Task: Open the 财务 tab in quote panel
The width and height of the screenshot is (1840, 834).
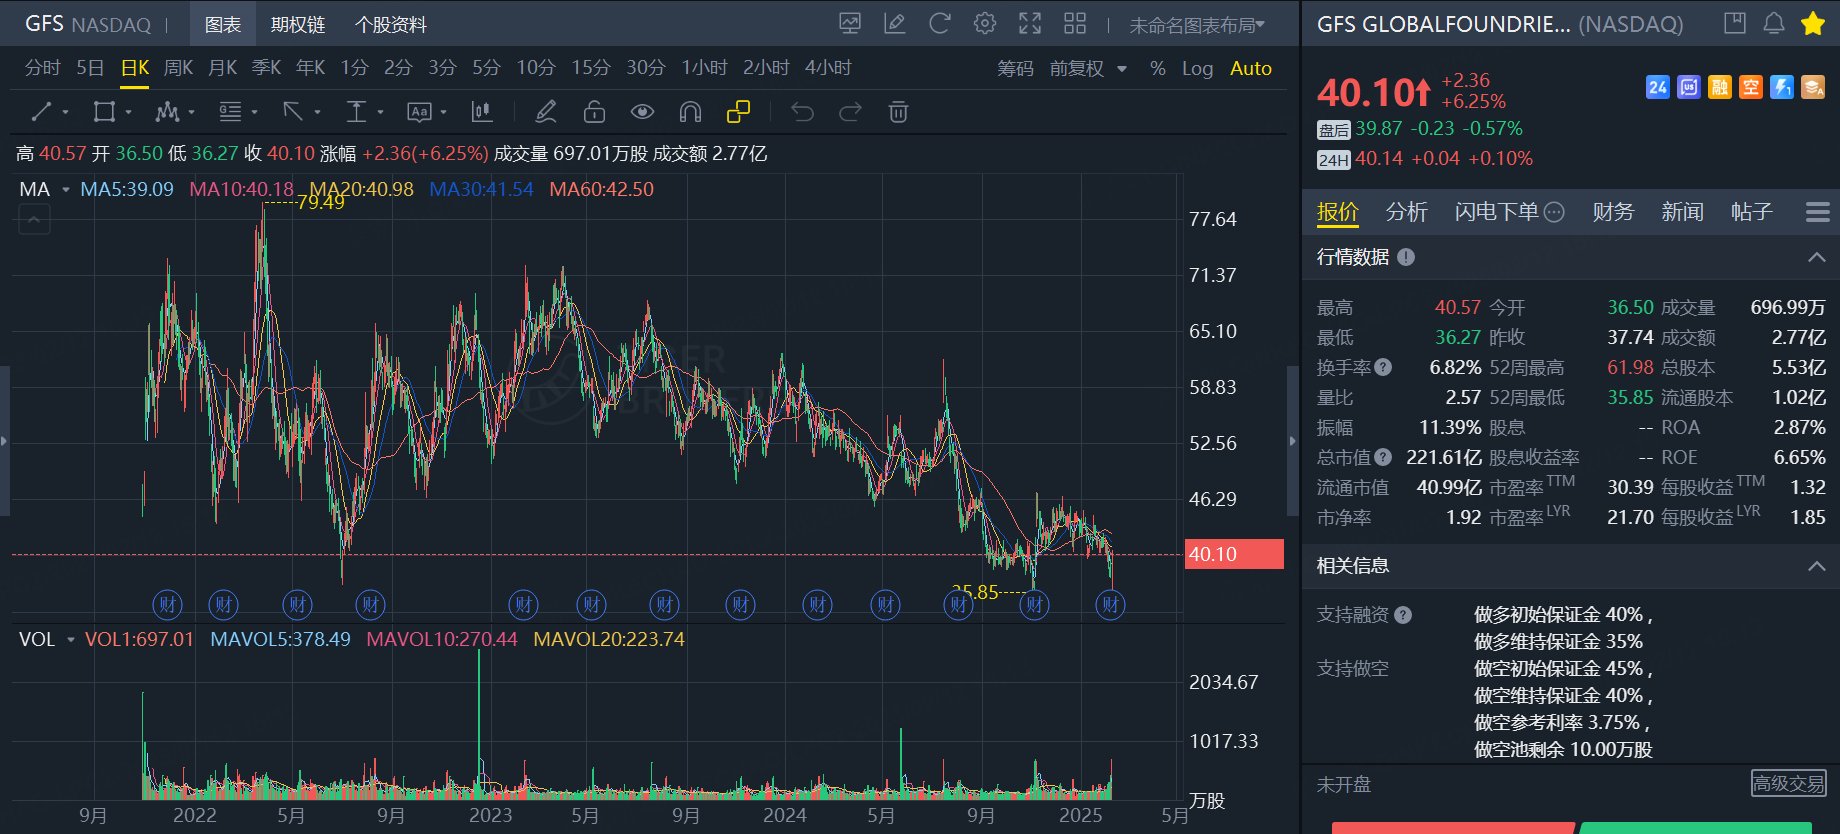Action: (1612, 212)
